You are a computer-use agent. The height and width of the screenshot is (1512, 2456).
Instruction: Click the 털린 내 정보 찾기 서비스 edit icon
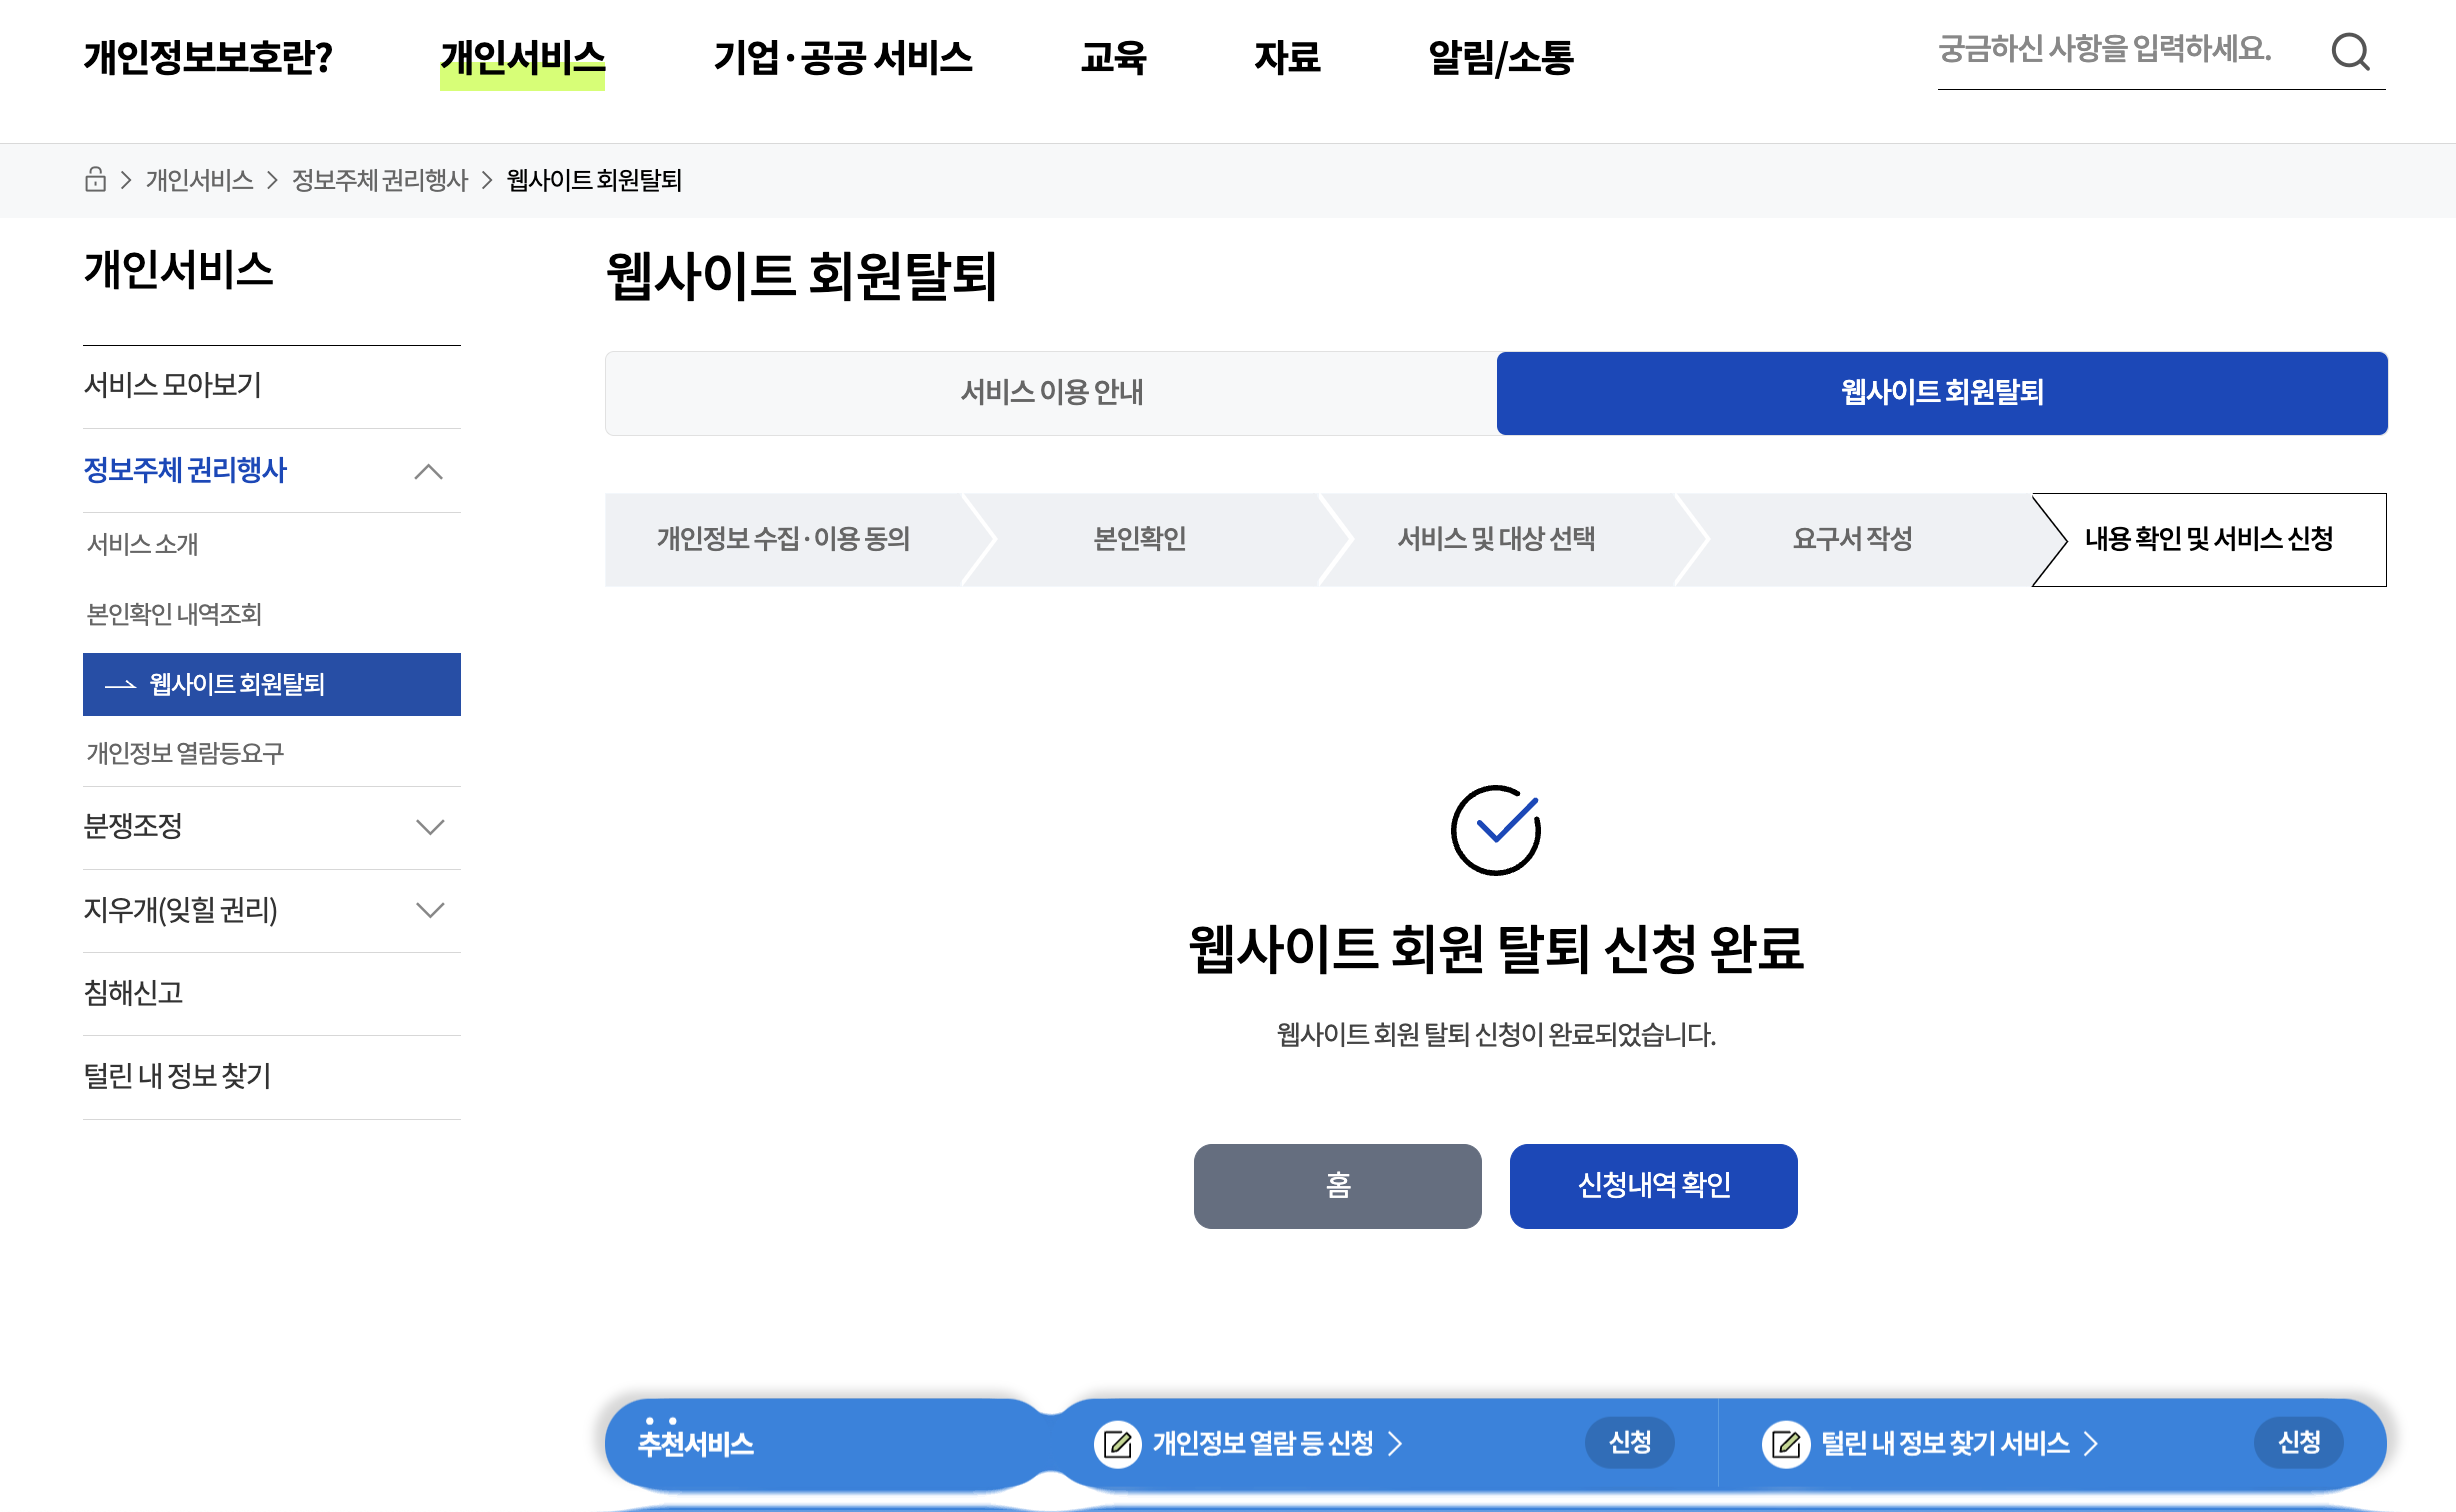pos(1785,1443)
